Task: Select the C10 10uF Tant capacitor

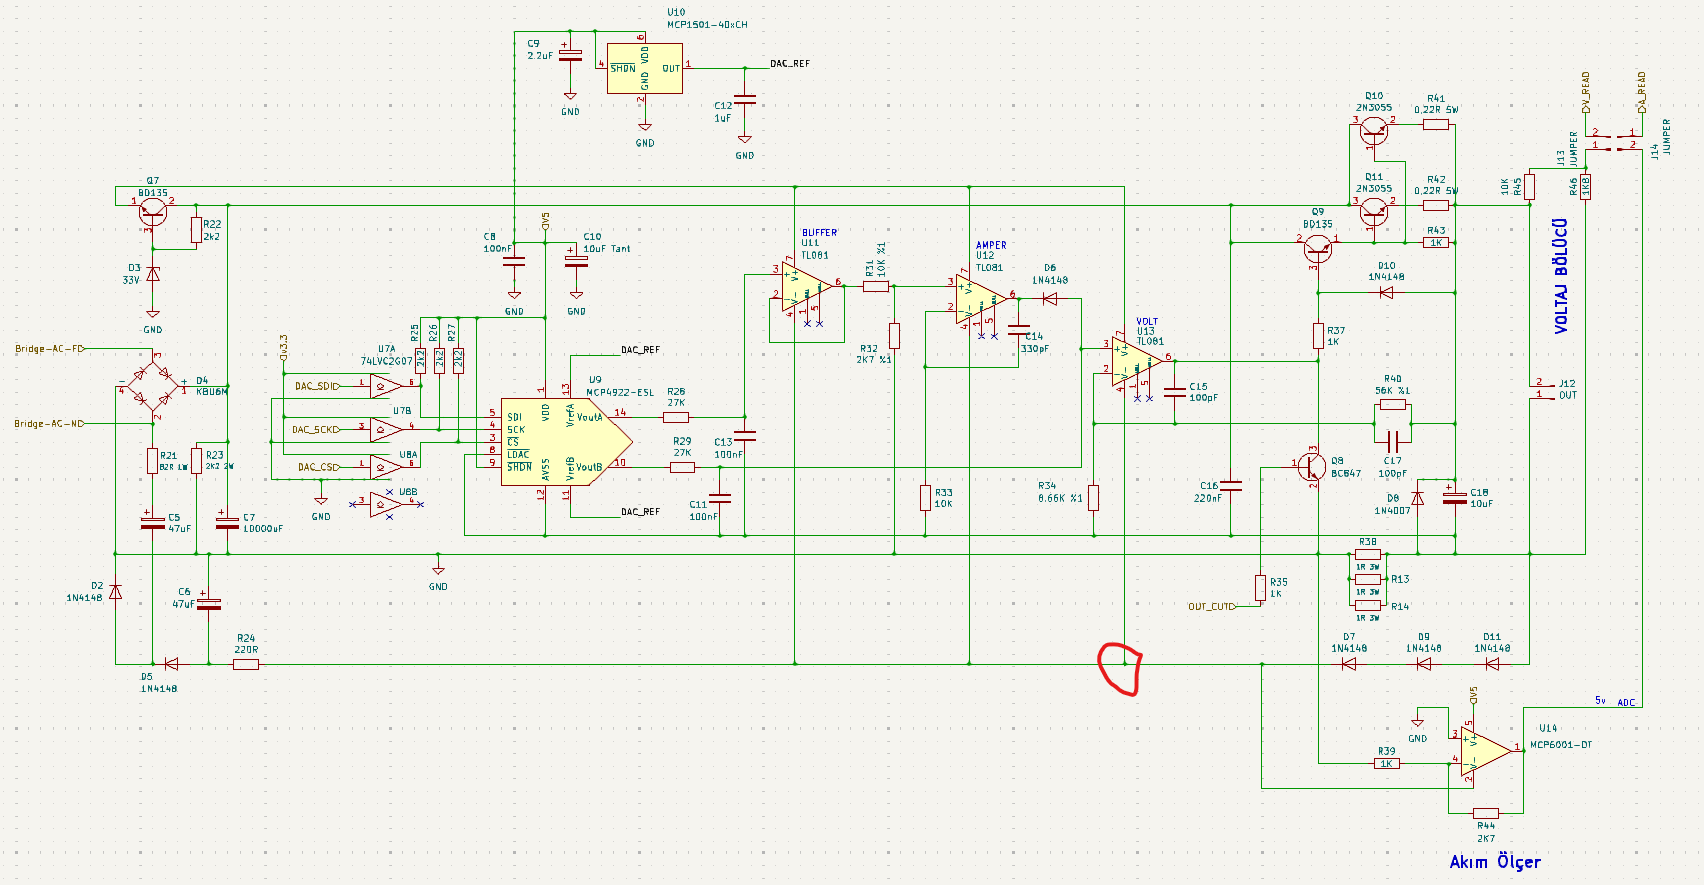Action: click(x=576, y=258)
